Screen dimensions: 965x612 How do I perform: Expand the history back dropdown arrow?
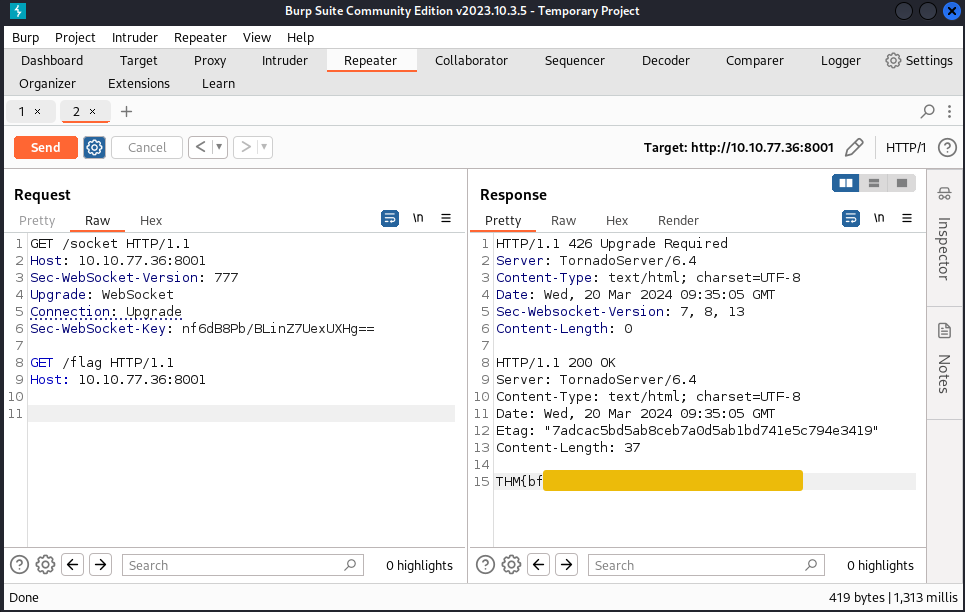tap(219, 147)
